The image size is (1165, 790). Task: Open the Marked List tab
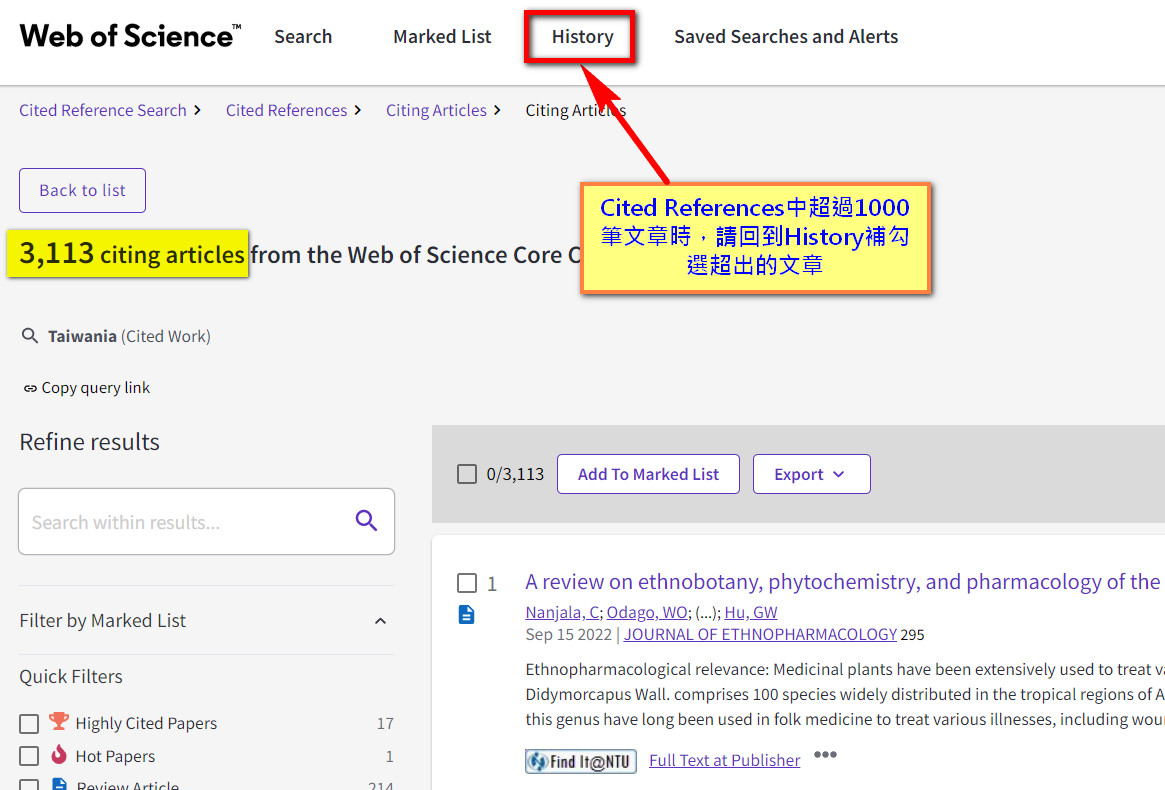tap(442, 36)
